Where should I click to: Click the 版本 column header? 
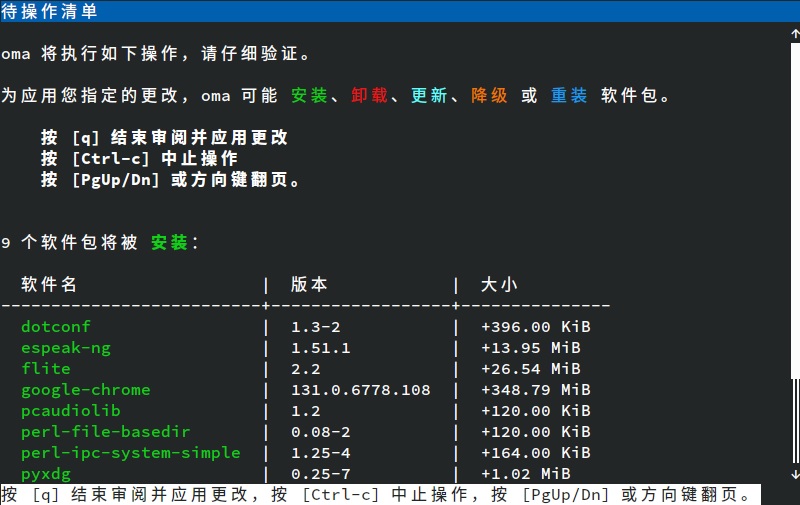[x=309, y=284]
